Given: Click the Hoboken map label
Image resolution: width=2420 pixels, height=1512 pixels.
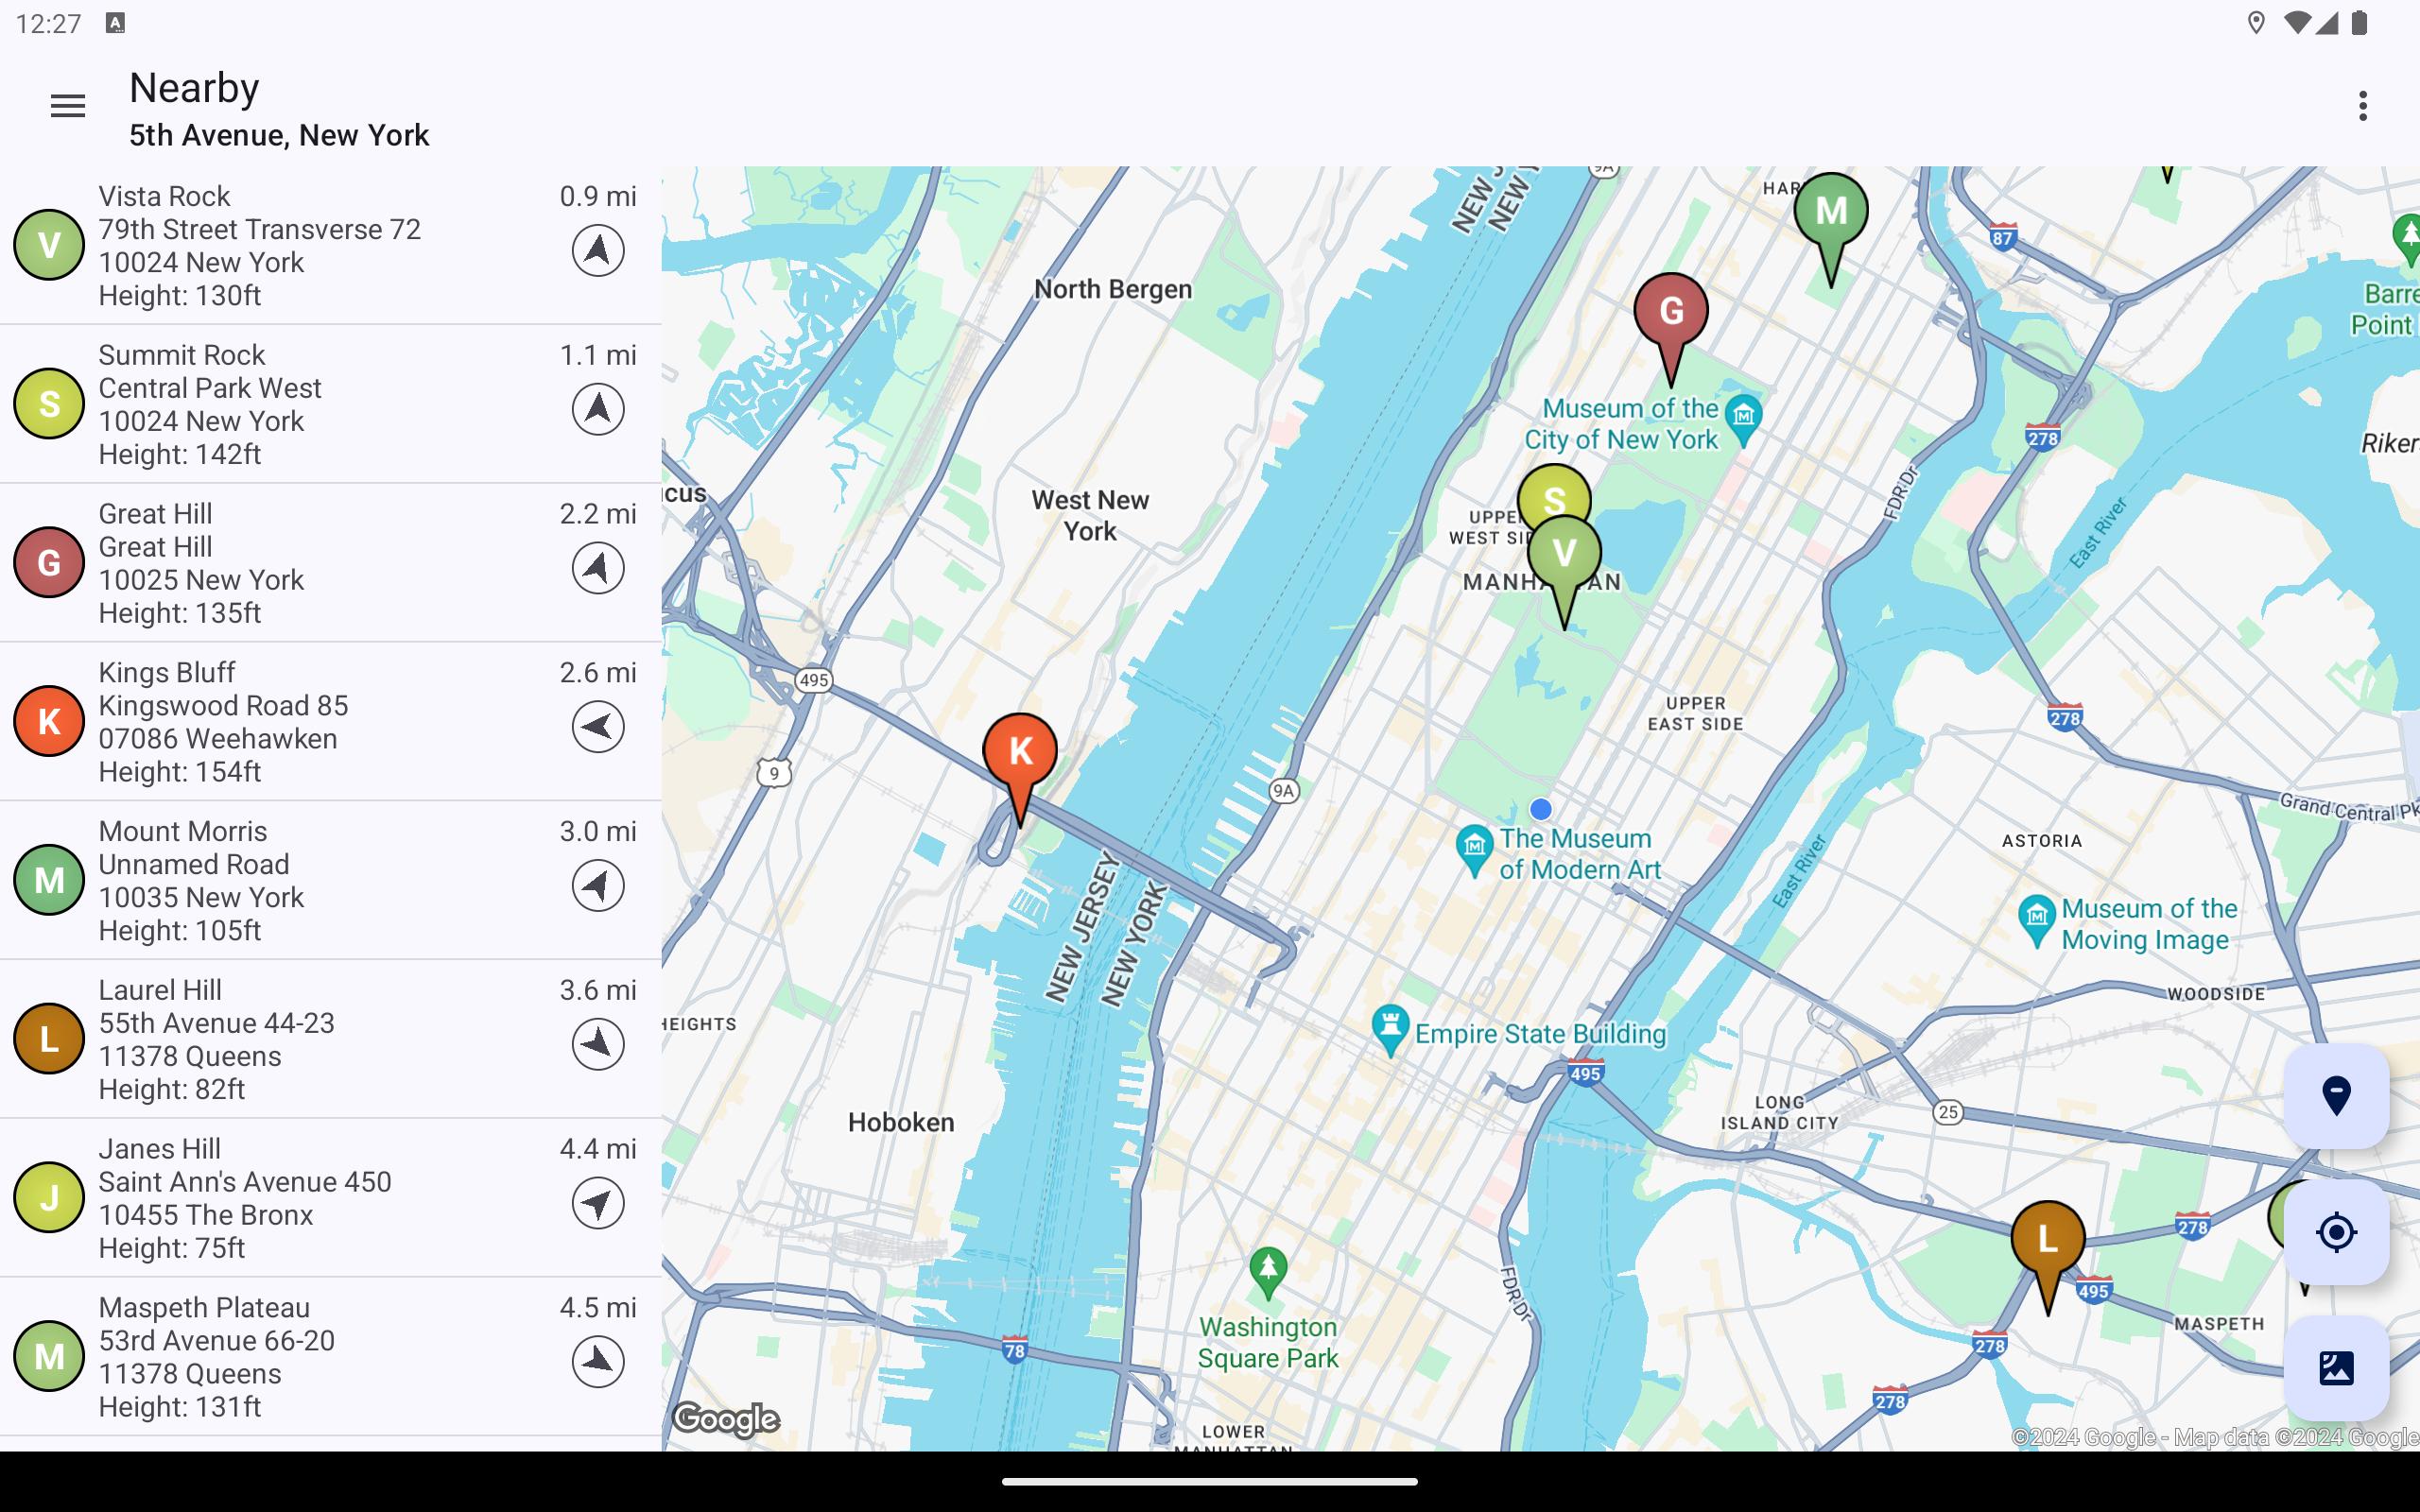Looking at the screenshot, I should point(901,1122).
